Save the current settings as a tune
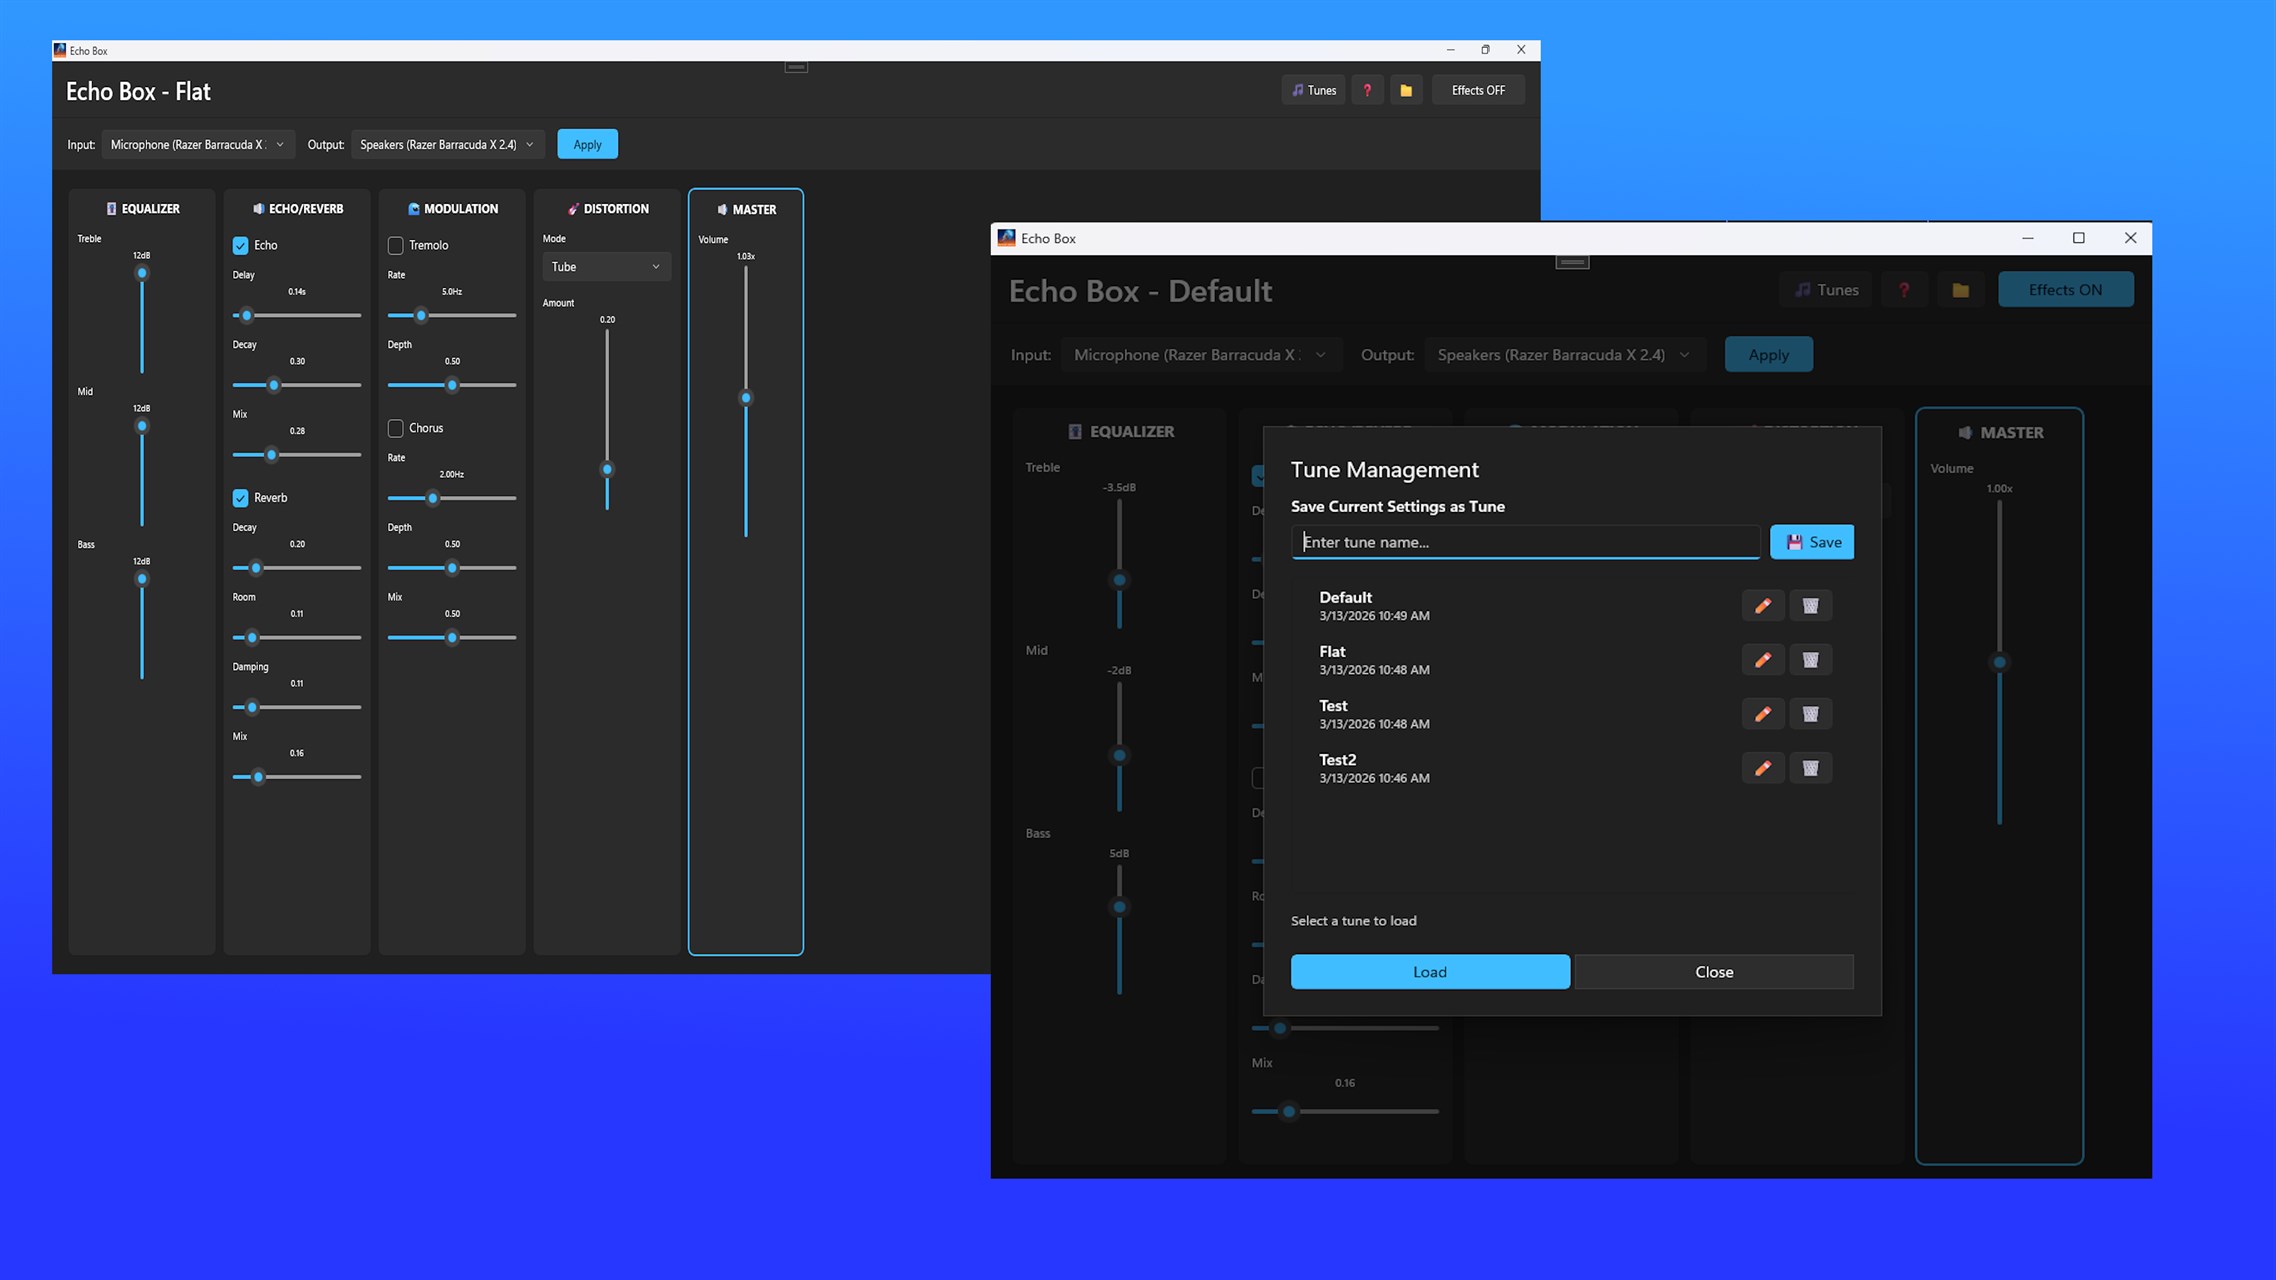Viewport: 2276px width, 1280px height. click(1812, 542)
